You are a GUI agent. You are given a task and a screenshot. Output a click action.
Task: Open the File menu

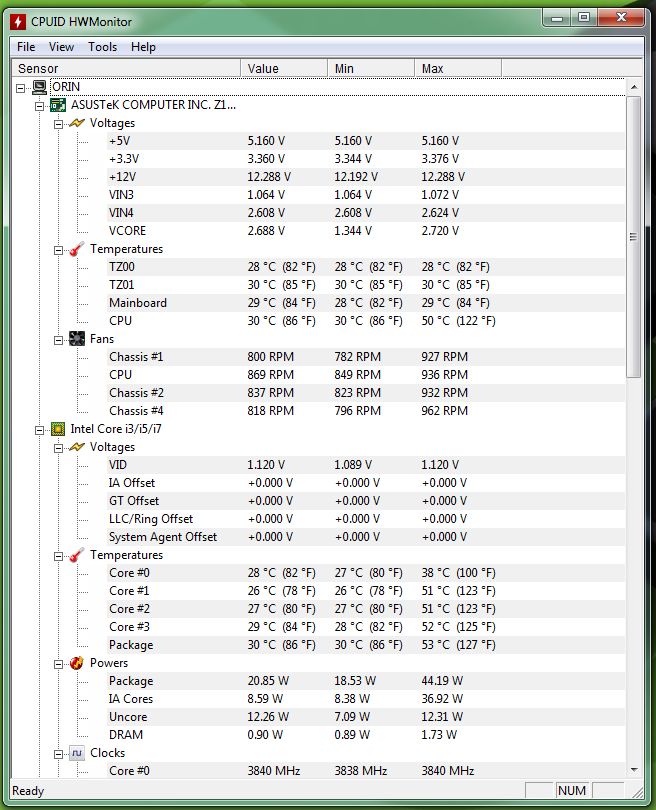(26, 47)
